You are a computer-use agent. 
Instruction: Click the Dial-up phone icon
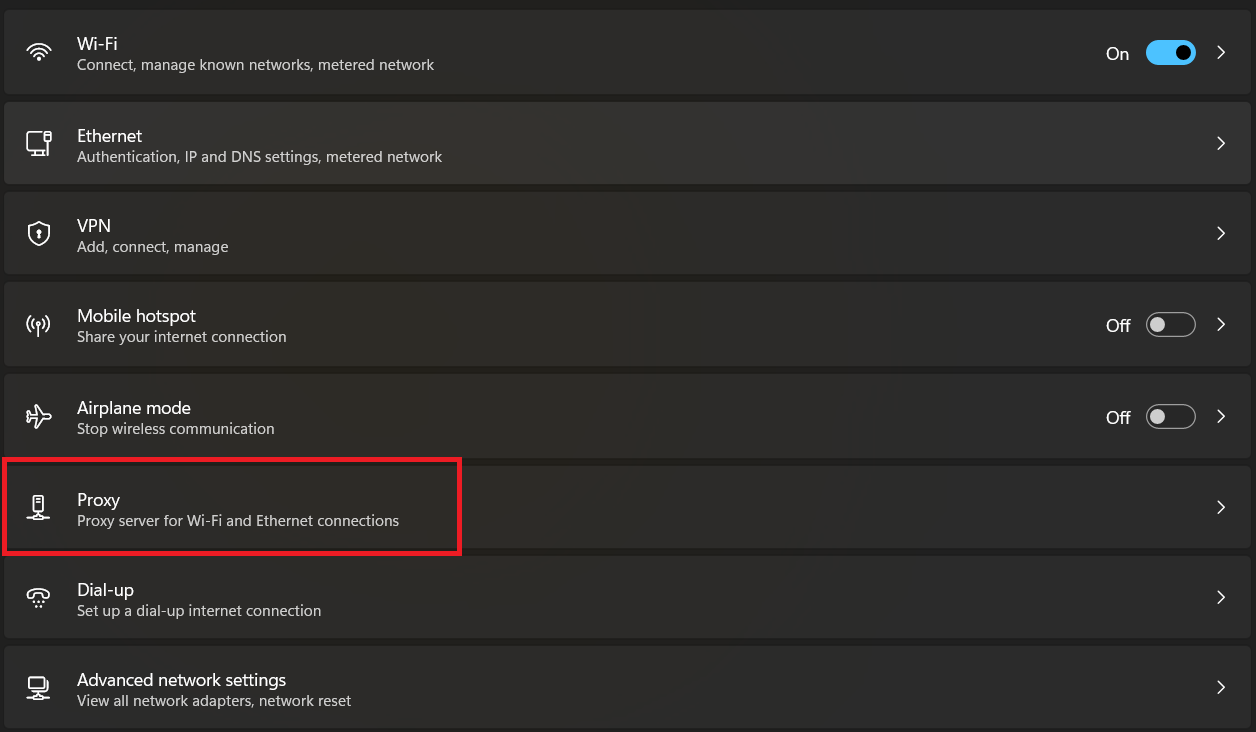[39, 598]
